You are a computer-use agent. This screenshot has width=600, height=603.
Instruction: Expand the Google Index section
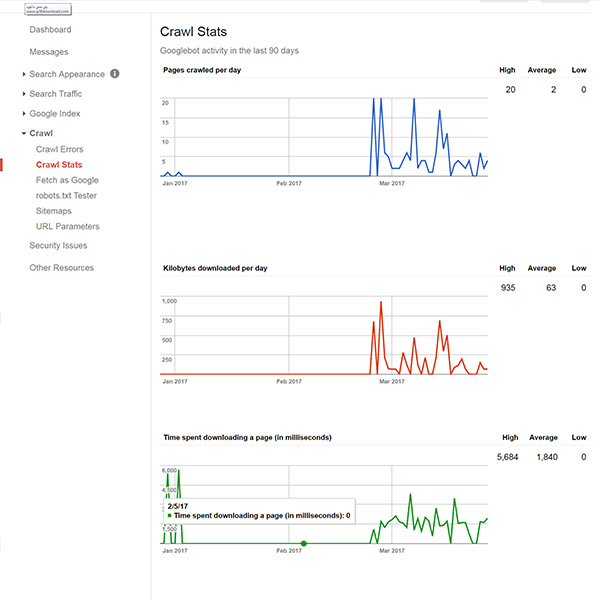click(x=54, y=114)
